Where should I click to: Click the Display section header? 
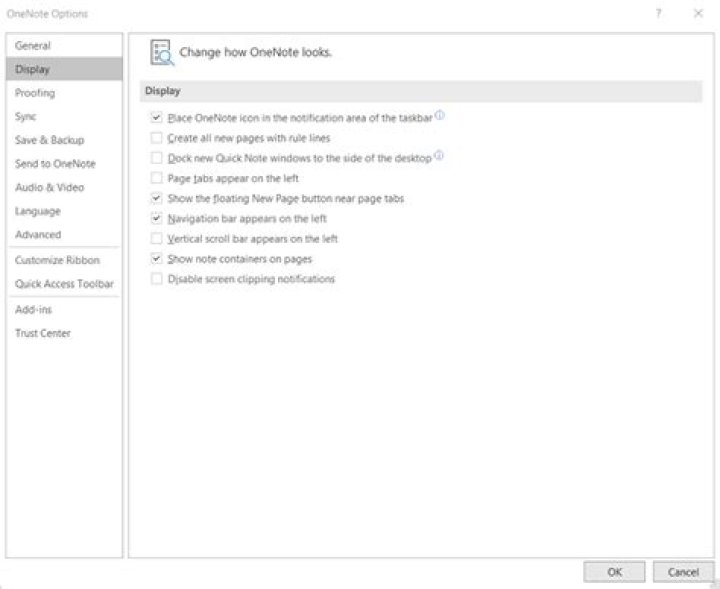coord(421,91)
